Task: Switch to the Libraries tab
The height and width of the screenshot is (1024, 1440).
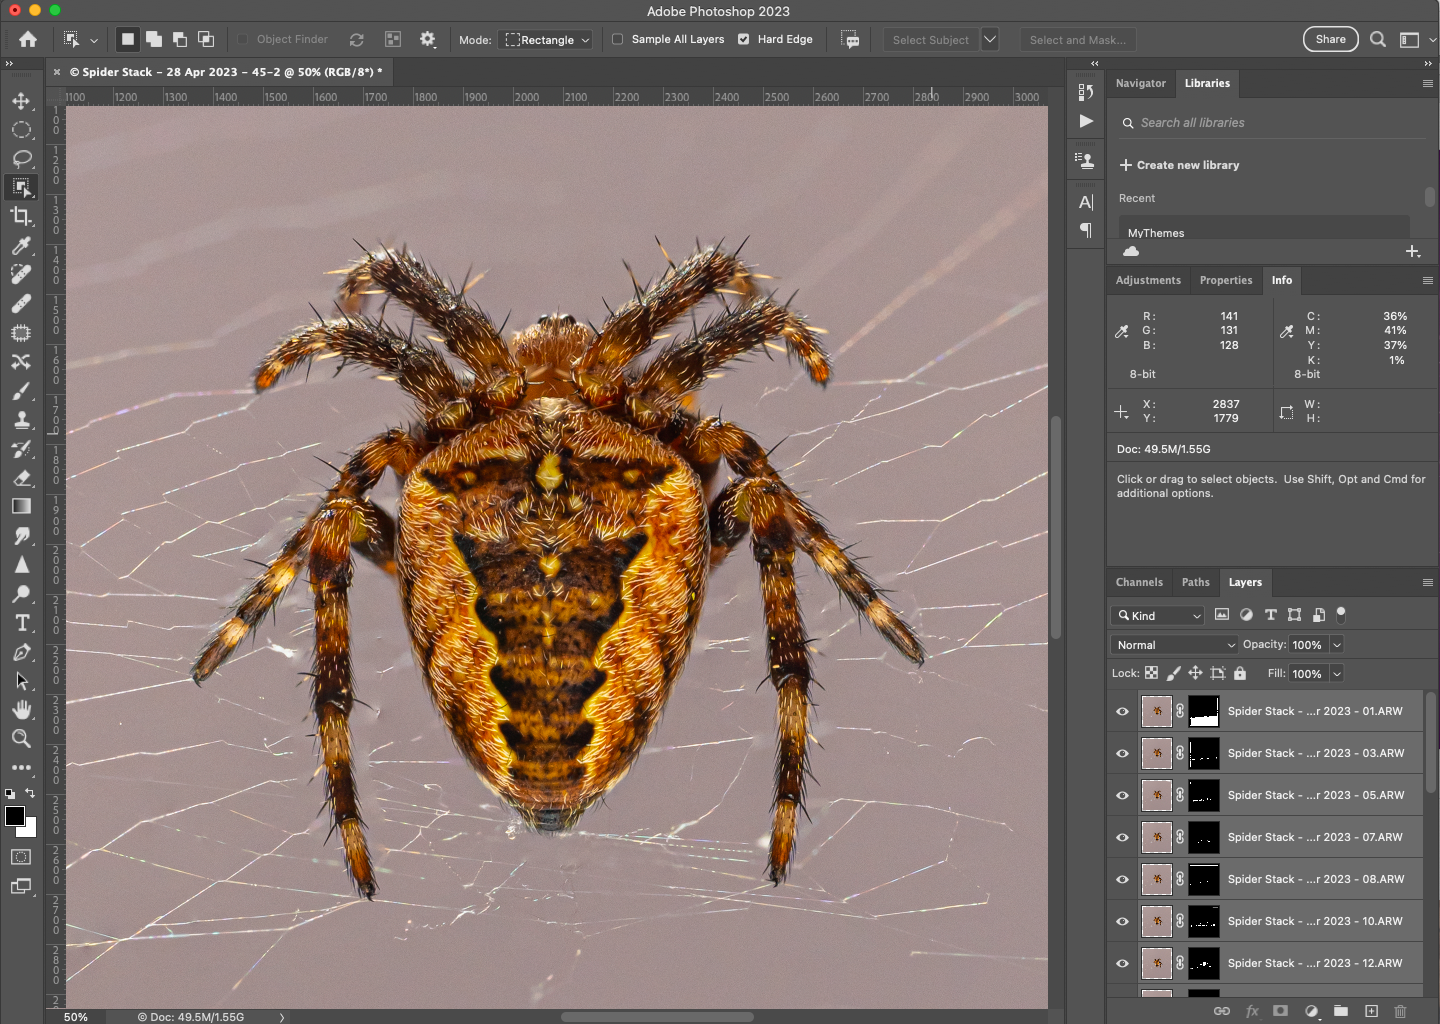Action: (1207, 83)
